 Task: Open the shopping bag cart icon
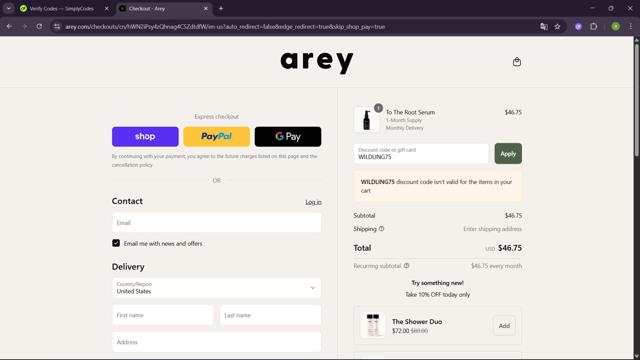pos(517,62)
